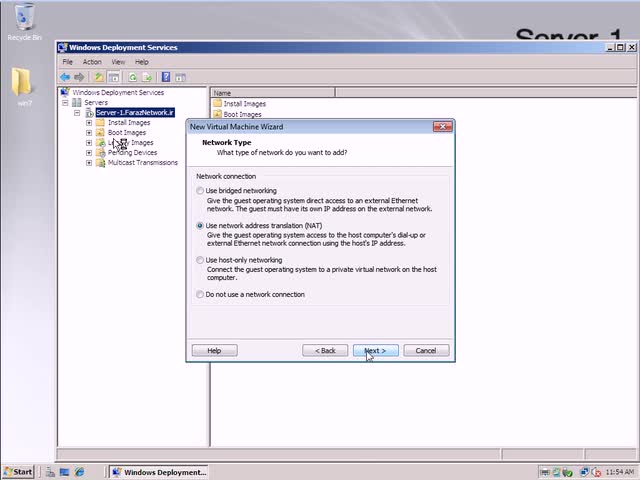640x480 pixels.
Task: Select the Windows Deployment Services root tree label
Action: tap(118, 92)
